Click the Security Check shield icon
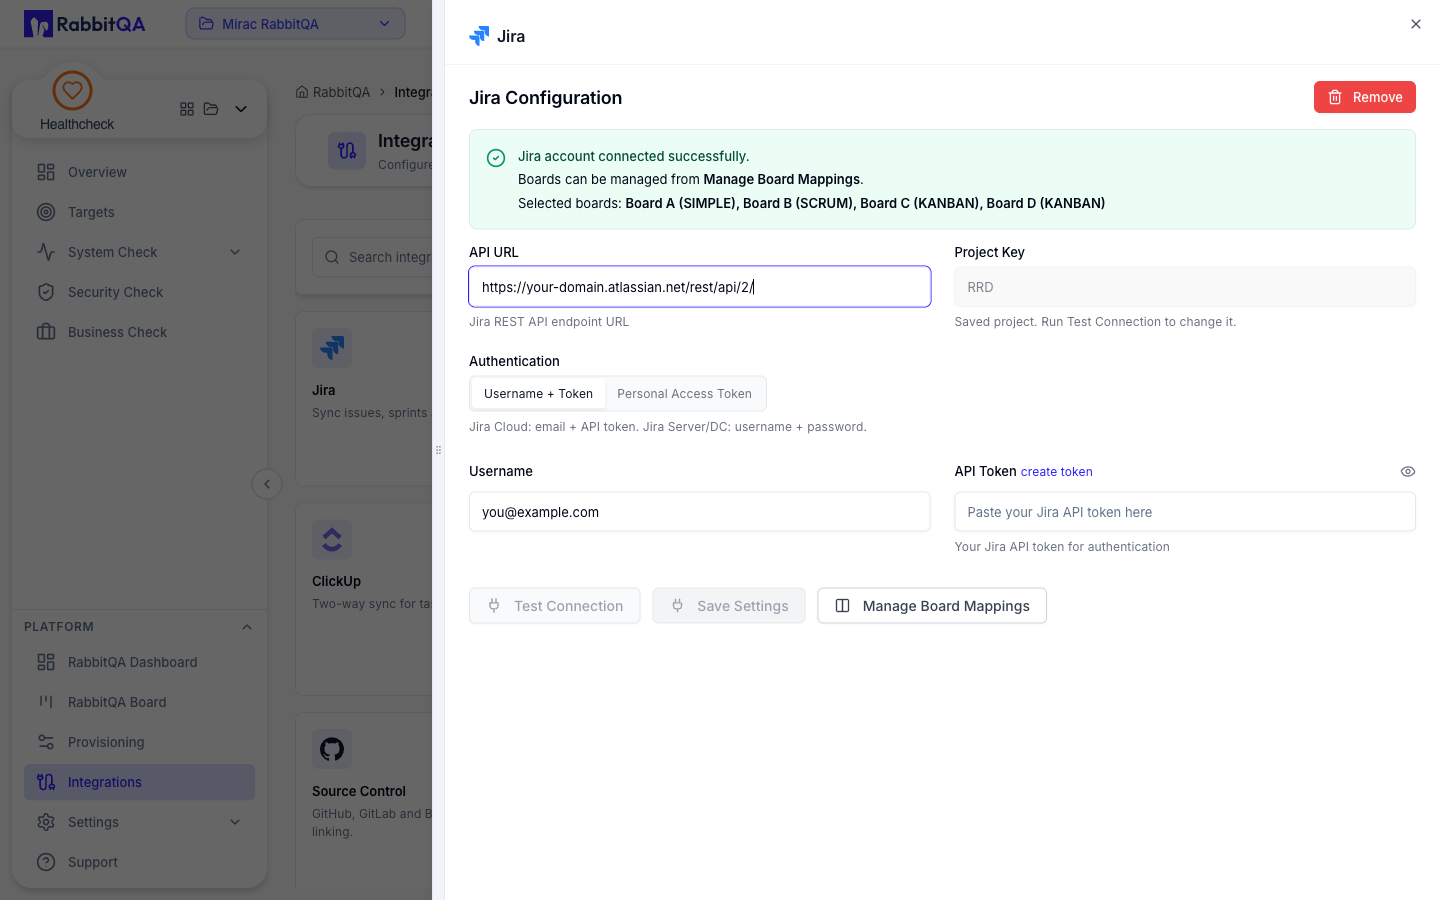Viewport: 1440px width, 900px height. click(46, 292)
